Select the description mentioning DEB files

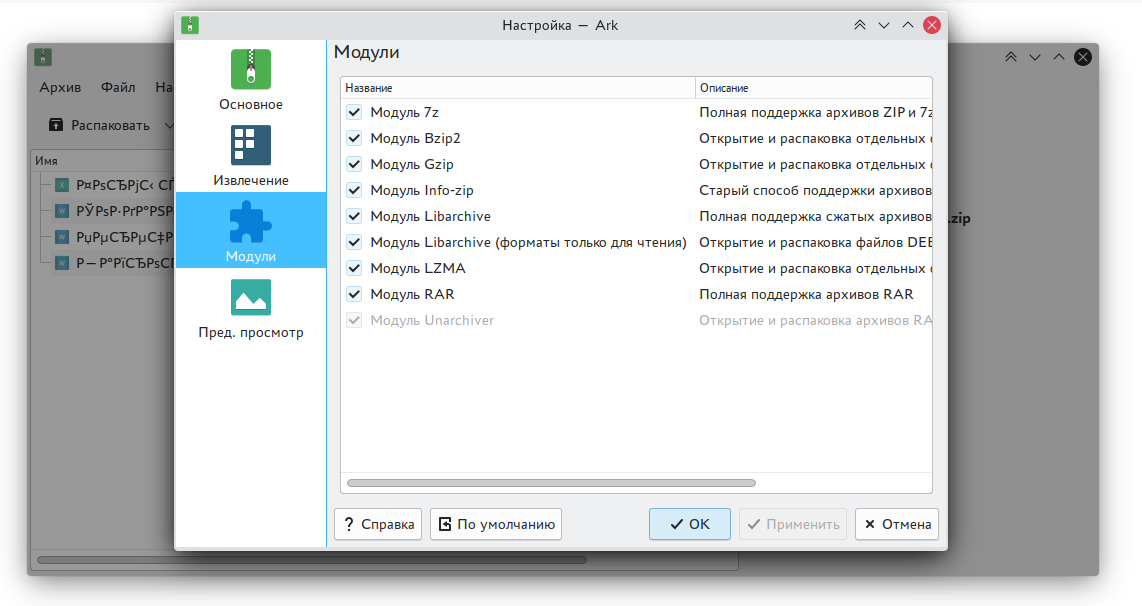click(x=815, y=243)
